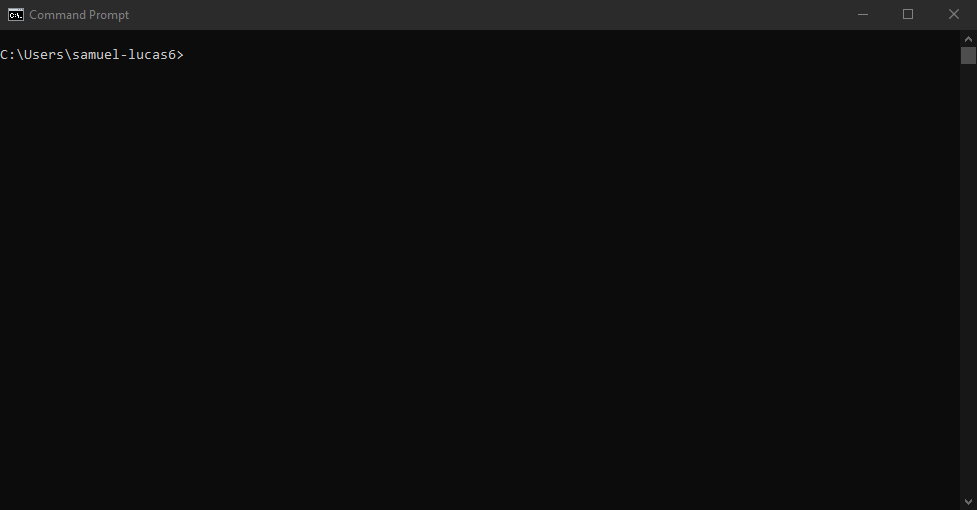Click the "C:" drive letter in prompt
The image size is (977, 510).
(x=7, y=55)
